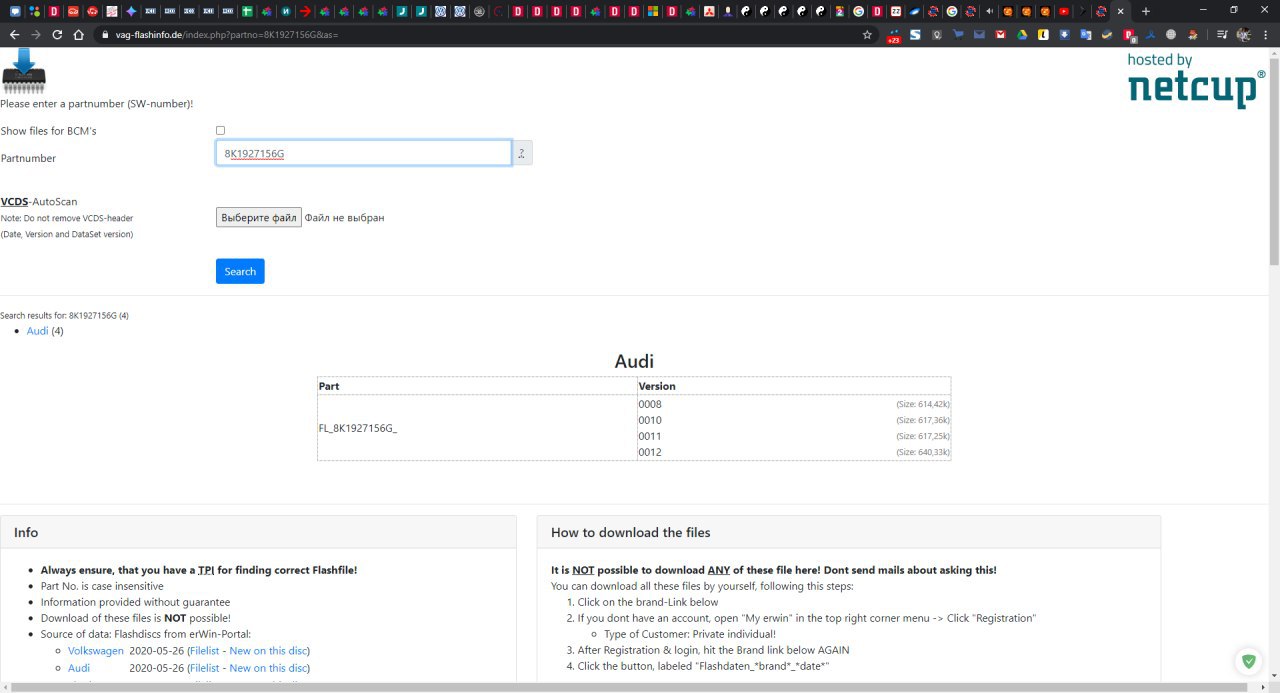Viewport: 1280px width, 693px height.
Task: Open the media controls icon
Action: click(1222, 34)
